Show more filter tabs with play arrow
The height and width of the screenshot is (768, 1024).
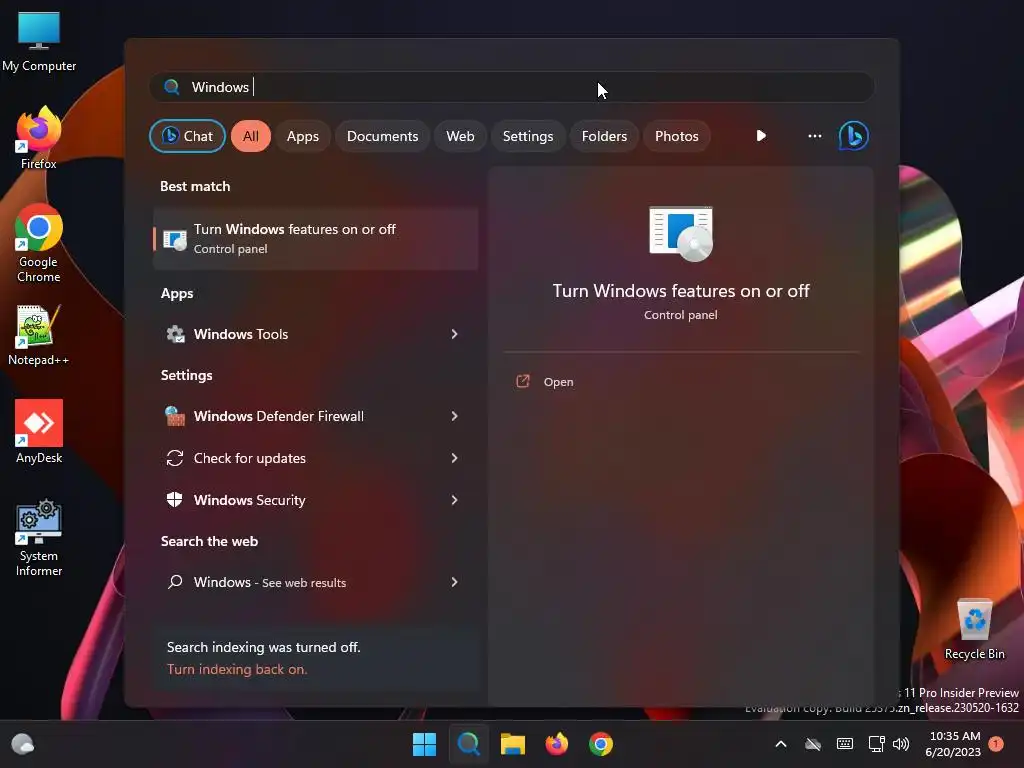coord(761,136)
